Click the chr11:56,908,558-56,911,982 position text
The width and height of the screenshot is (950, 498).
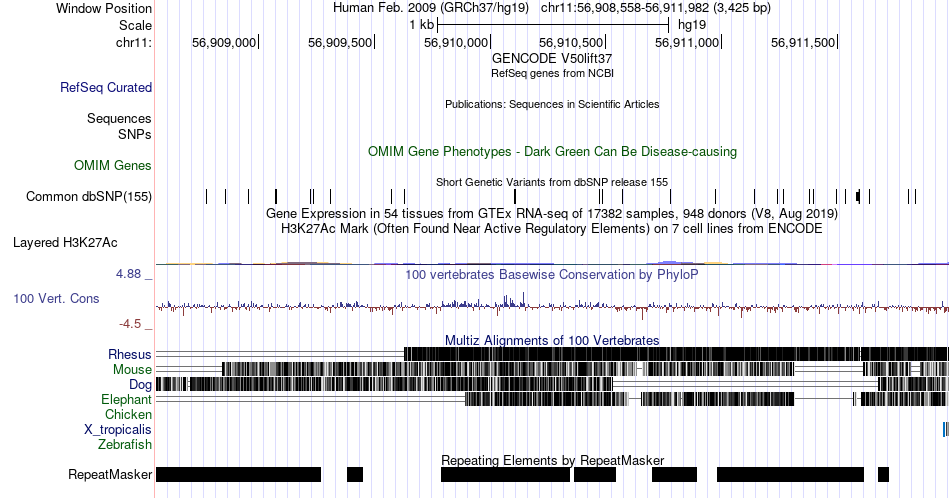tap(656, 8)
